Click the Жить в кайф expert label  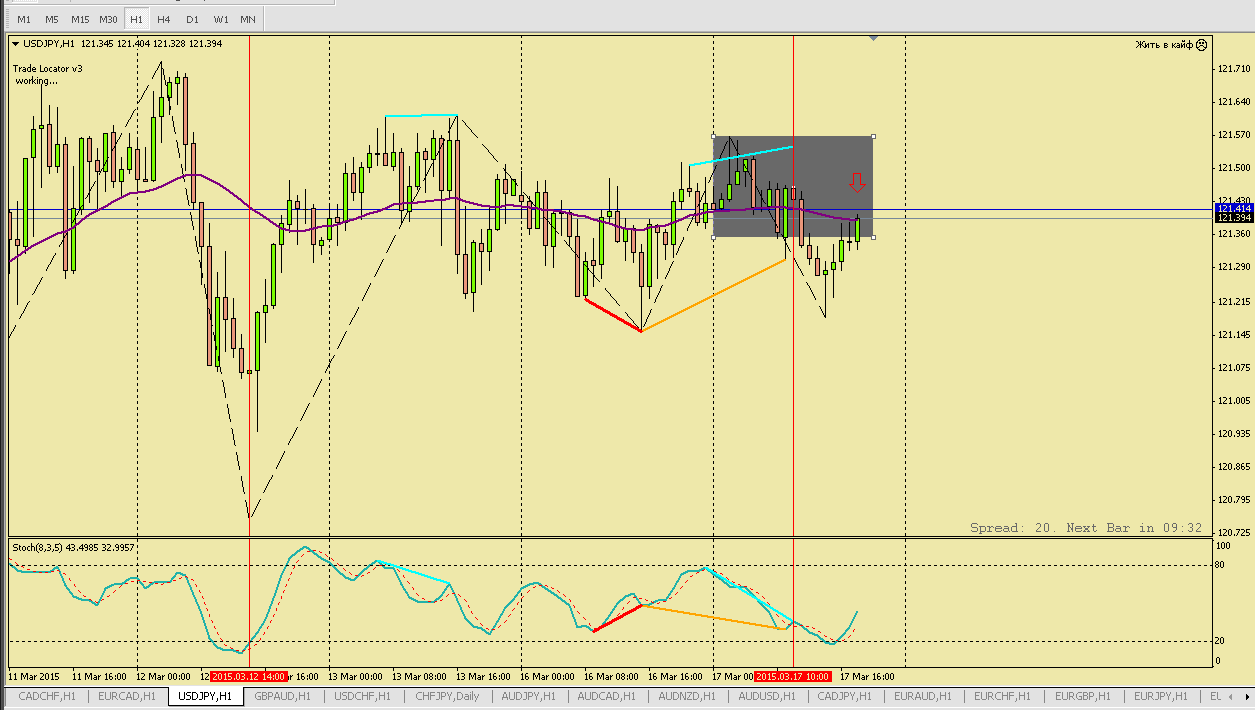point(1164,44)
